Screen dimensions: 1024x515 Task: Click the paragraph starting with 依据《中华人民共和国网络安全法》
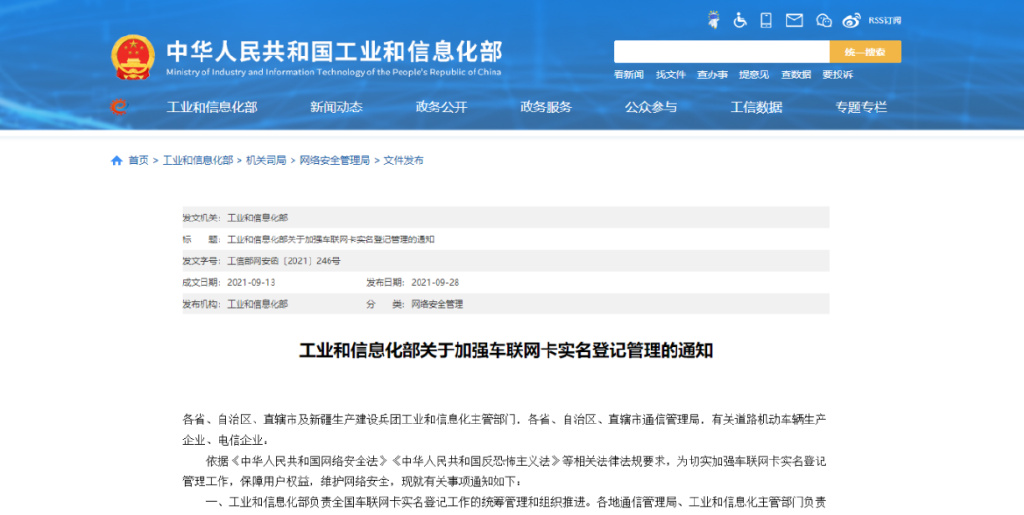tap(504, 471)
